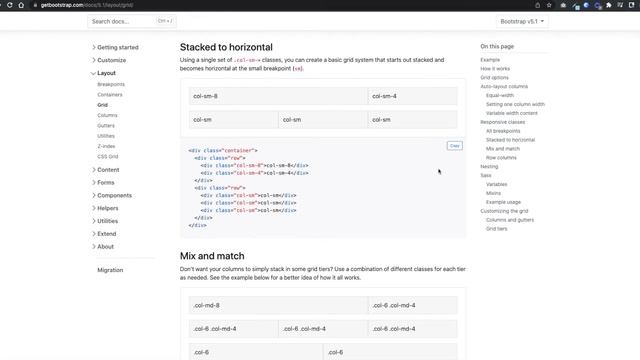Image resolution: width=640 pixels, height=360 pixels.
Task: Jump to Grid options
Action: pyautogui.click(x=494, y=78)
